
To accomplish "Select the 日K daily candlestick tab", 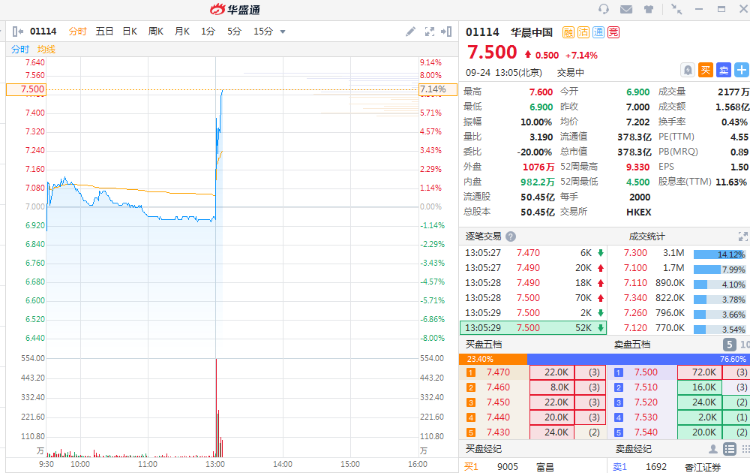I will coord(130,32).
